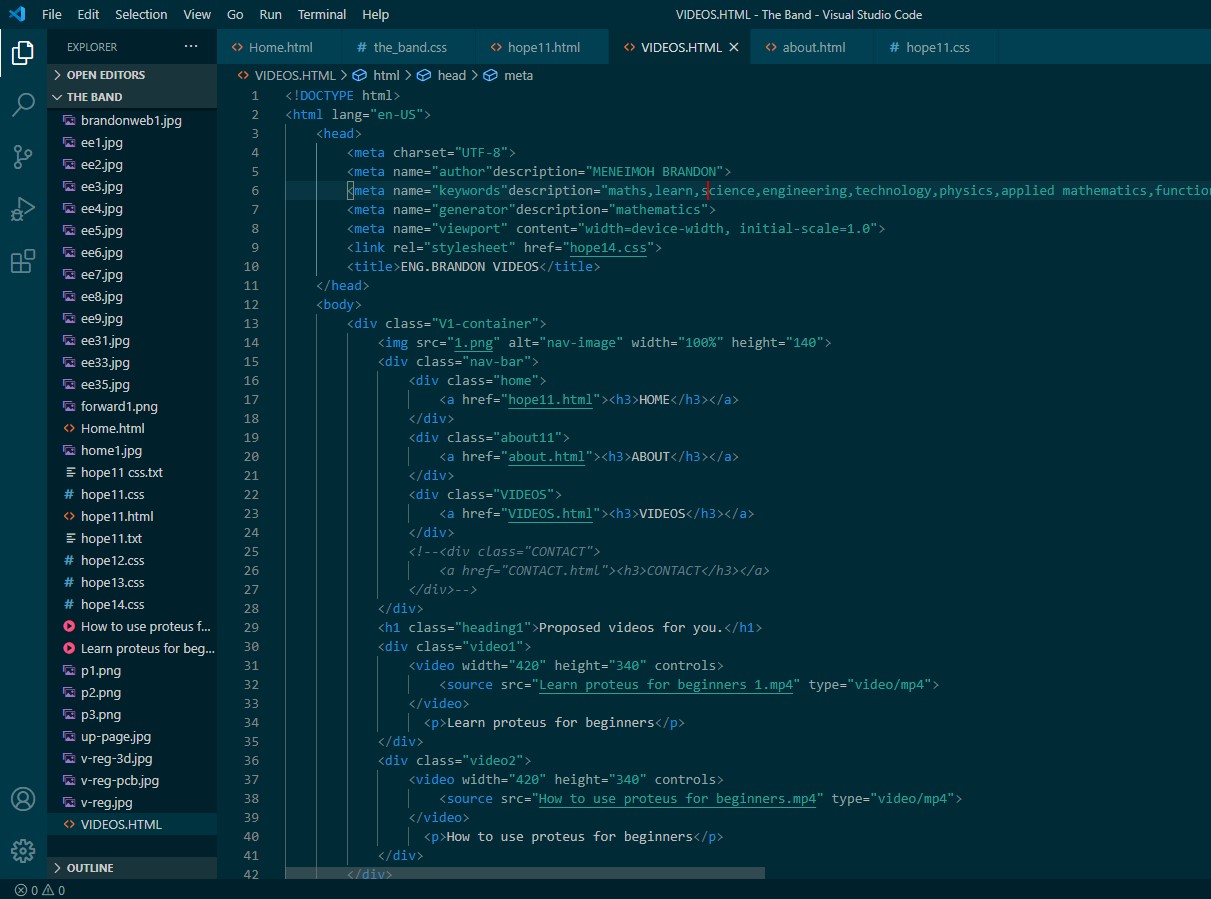Open the Explorer view in activity bar

coord(23,52)
